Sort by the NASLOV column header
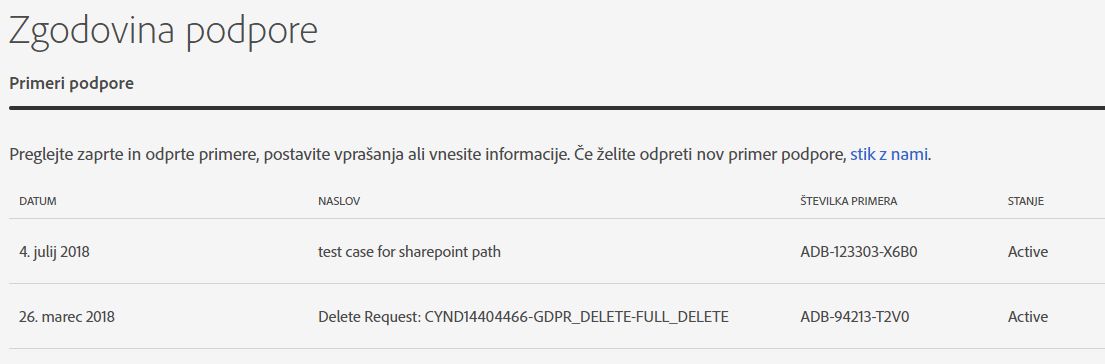This screenshot has height=364, width=1105. pos(339,201)
